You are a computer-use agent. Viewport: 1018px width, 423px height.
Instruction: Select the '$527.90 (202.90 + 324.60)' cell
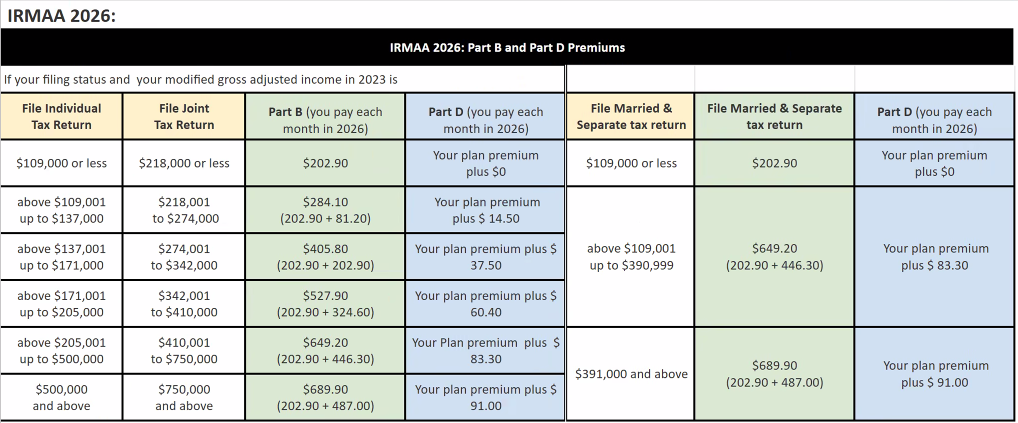(325, 304)
